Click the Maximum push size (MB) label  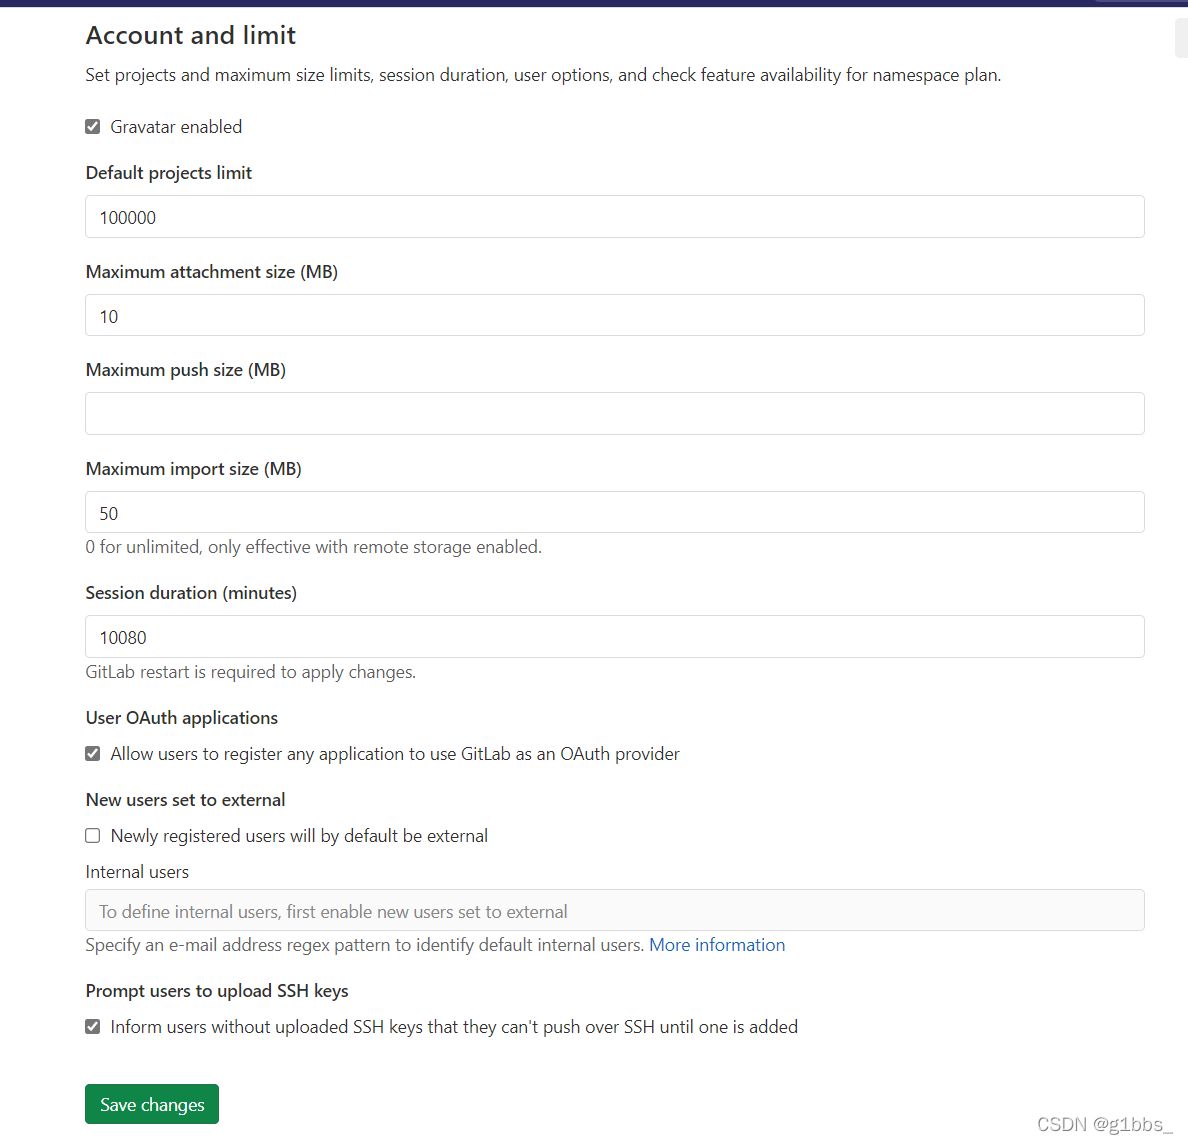tap(186, 370)
